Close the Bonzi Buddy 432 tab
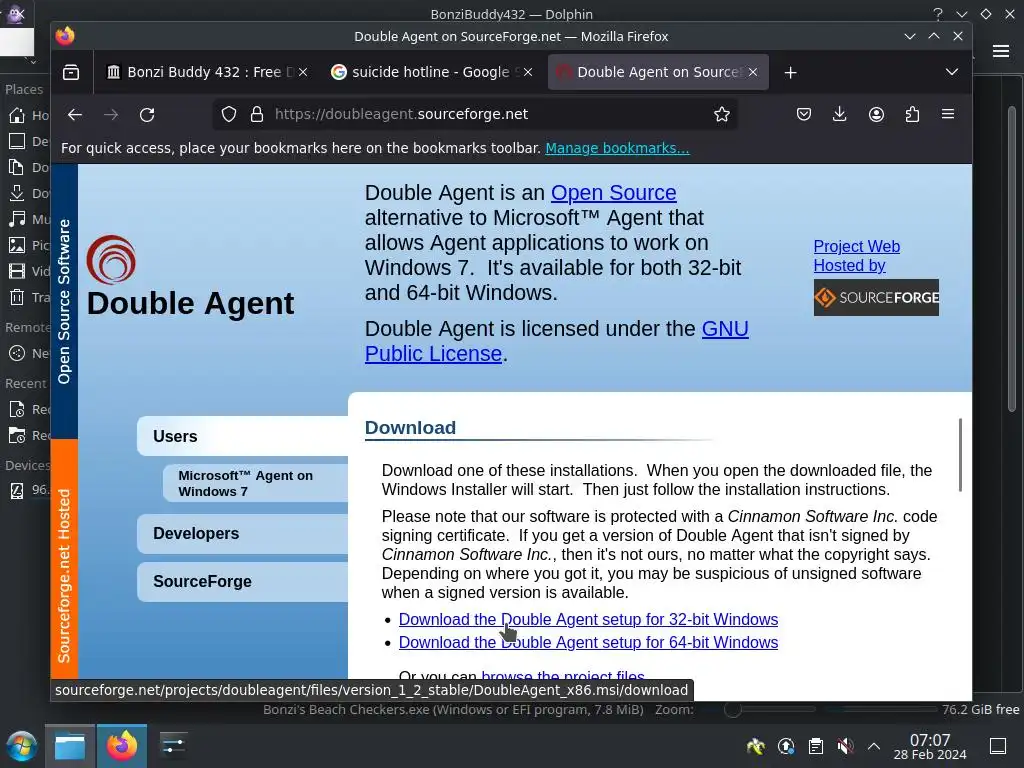The height and width of the screenshot is (768, 1024). click(303, 72)
